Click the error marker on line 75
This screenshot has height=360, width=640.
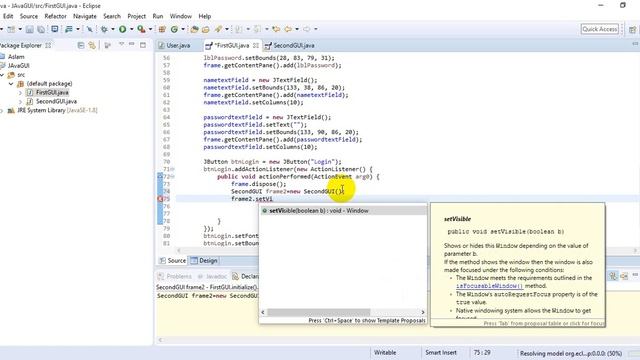(x=160, y=199)
